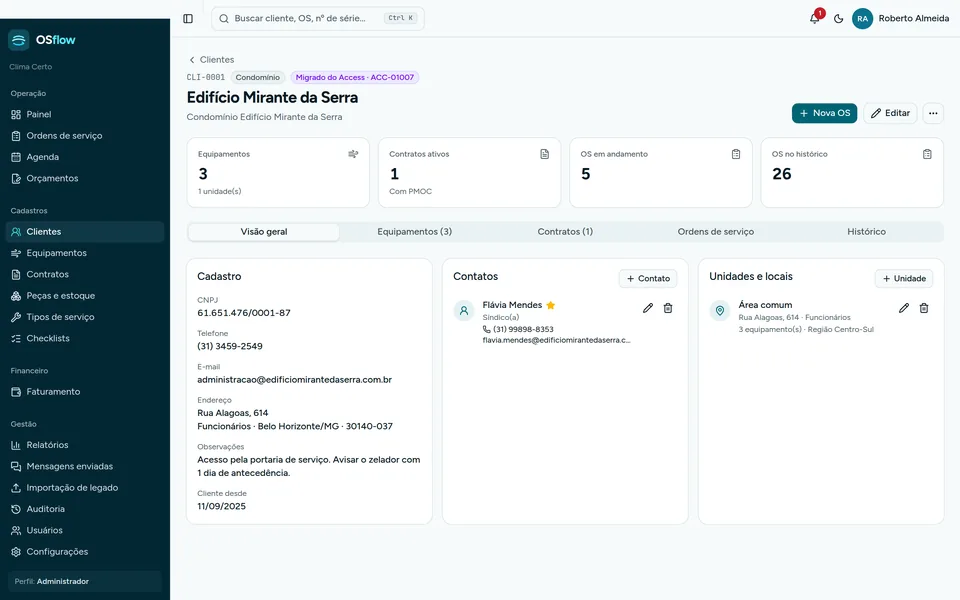Screen dimensions: 960x600
Task: Switch to dark mode moon icon
Action: click(x=839, y=18)
